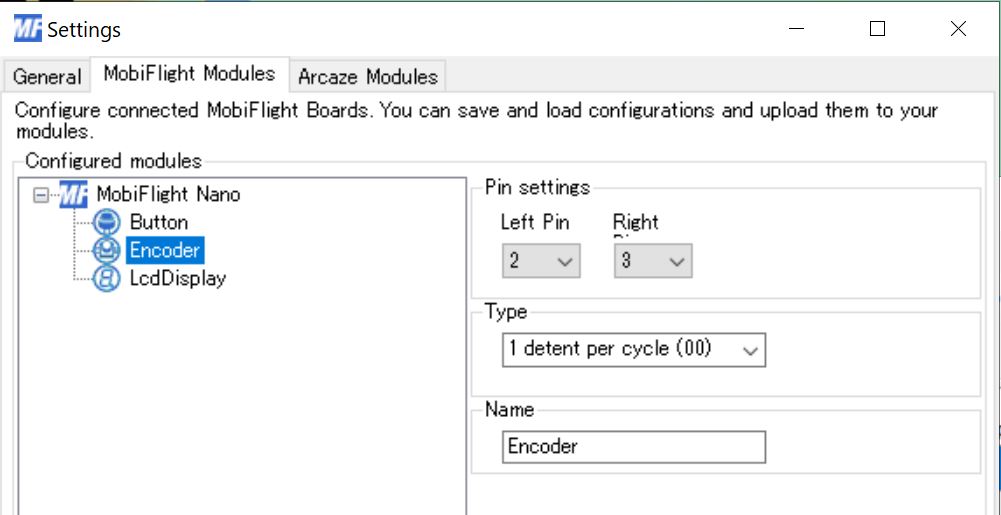
Task: Maximize the Settings window
Action: pos(878,29)
